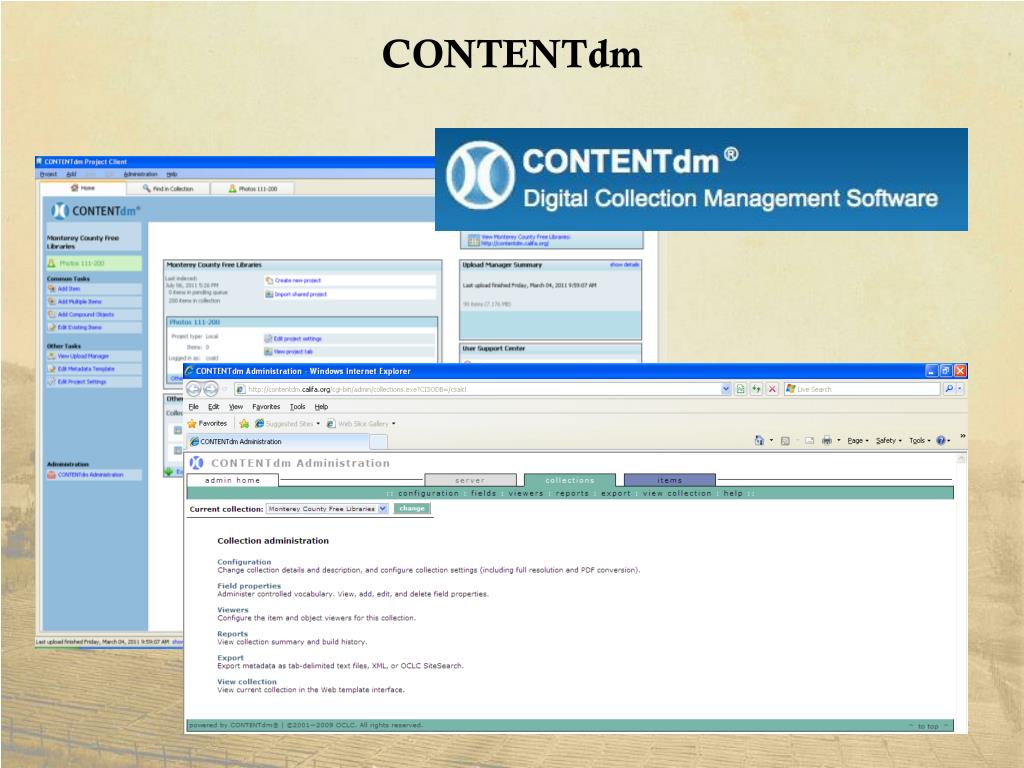Viewport: 1024px width, 768px height.
Task: Click the Live Search magnifier icon
Action: [x=949, y=389]
